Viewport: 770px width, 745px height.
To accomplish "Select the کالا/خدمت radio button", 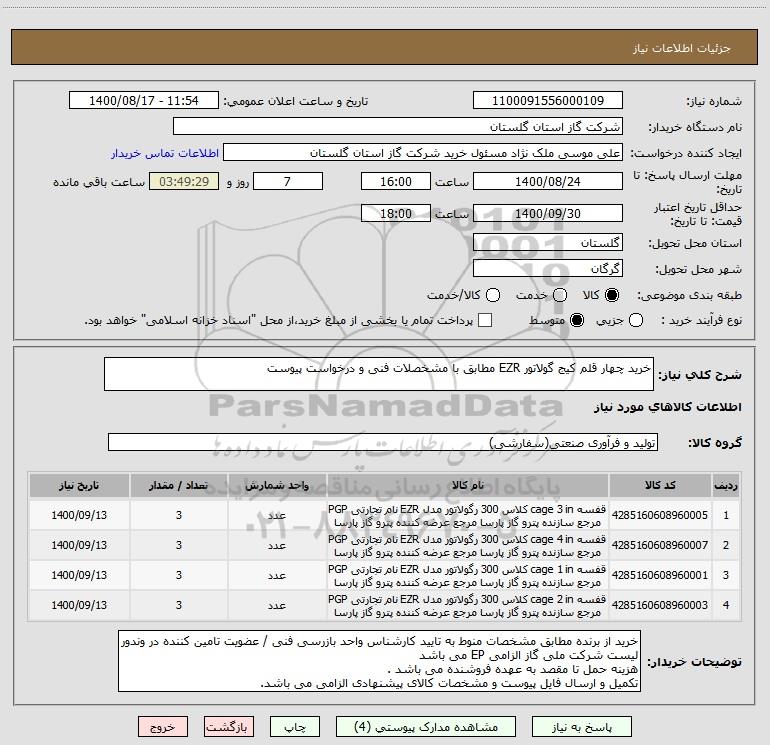I will (493, 295).
